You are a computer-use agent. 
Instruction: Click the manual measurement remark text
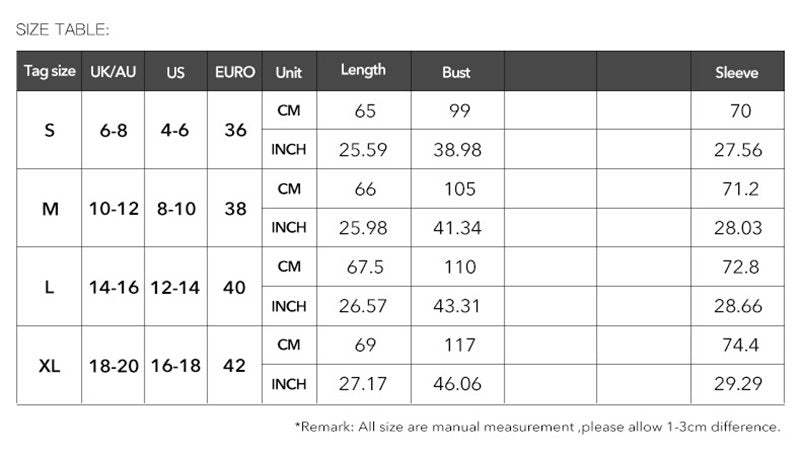tap(538, 427)
